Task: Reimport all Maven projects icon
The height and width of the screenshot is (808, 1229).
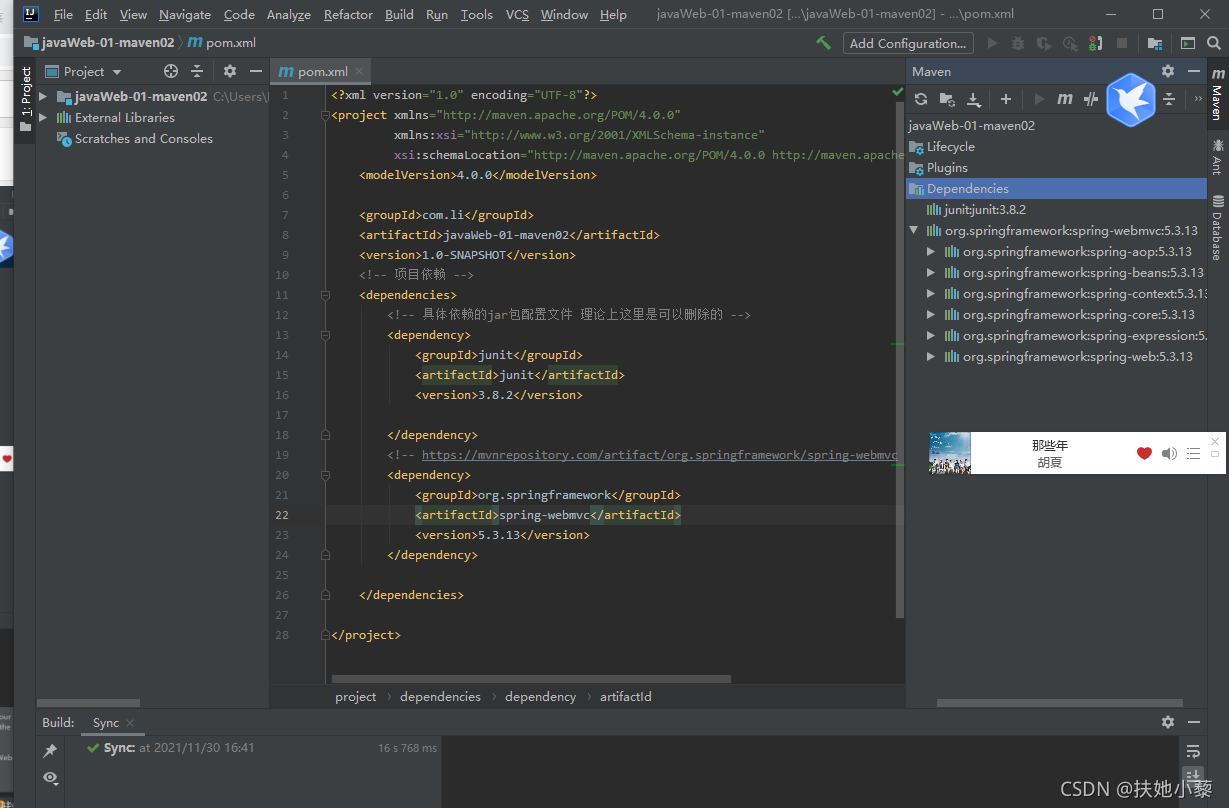Action: click(x=921, y=99)
